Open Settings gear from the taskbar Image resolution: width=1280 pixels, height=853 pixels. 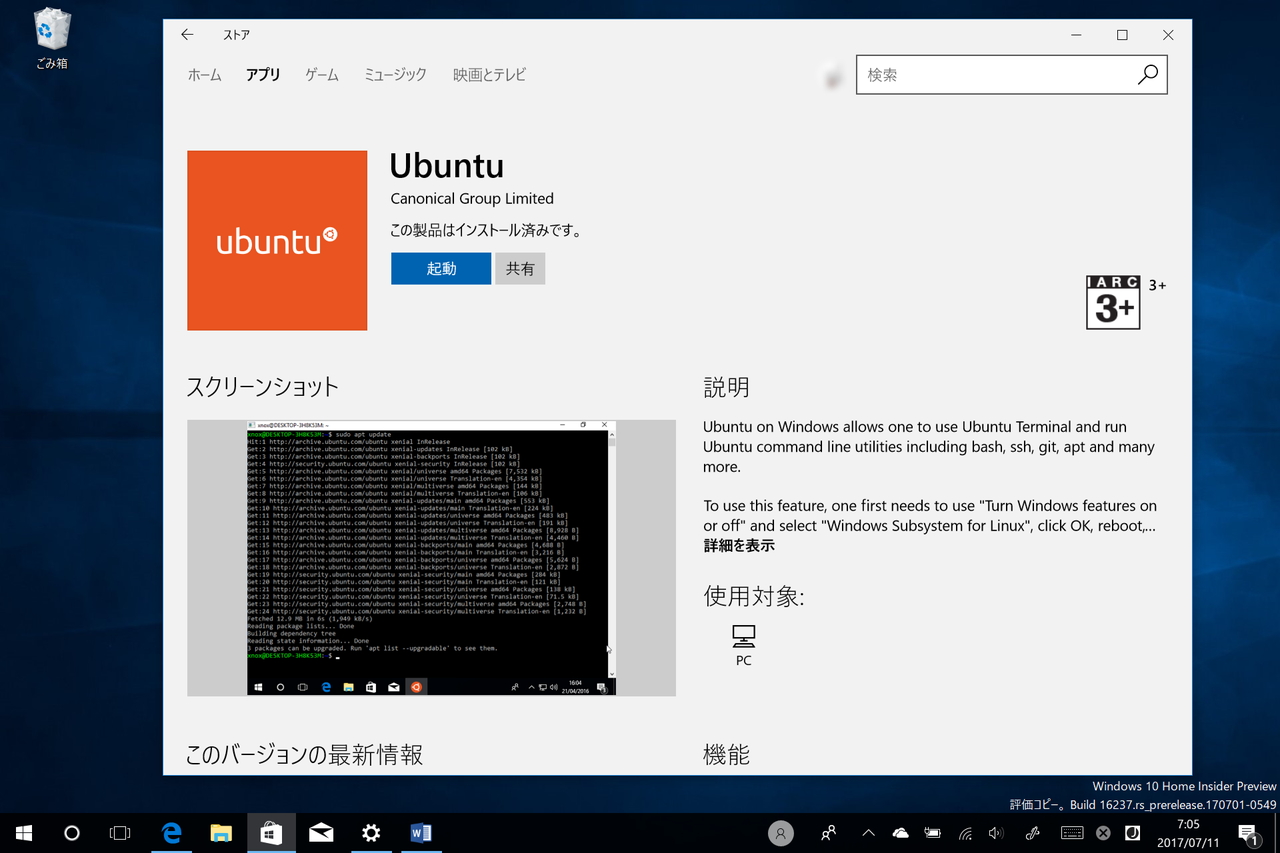point(371,832)
